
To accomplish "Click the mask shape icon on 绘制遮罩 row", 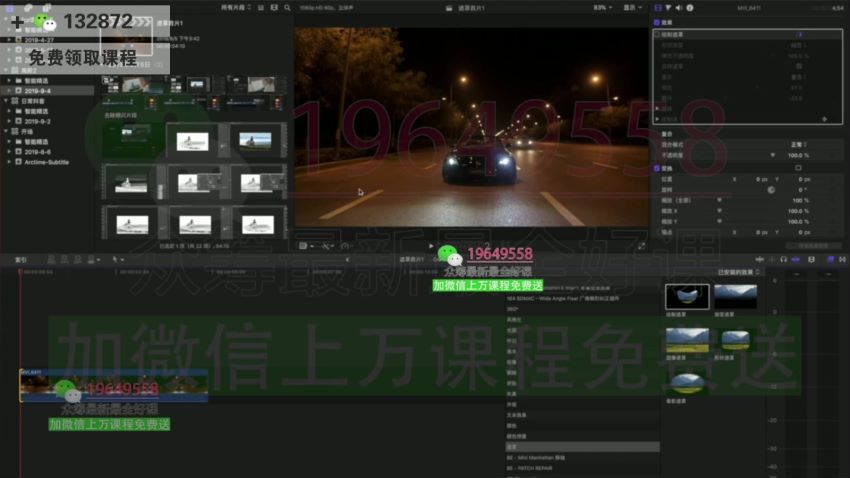I will tap(799, 34).
